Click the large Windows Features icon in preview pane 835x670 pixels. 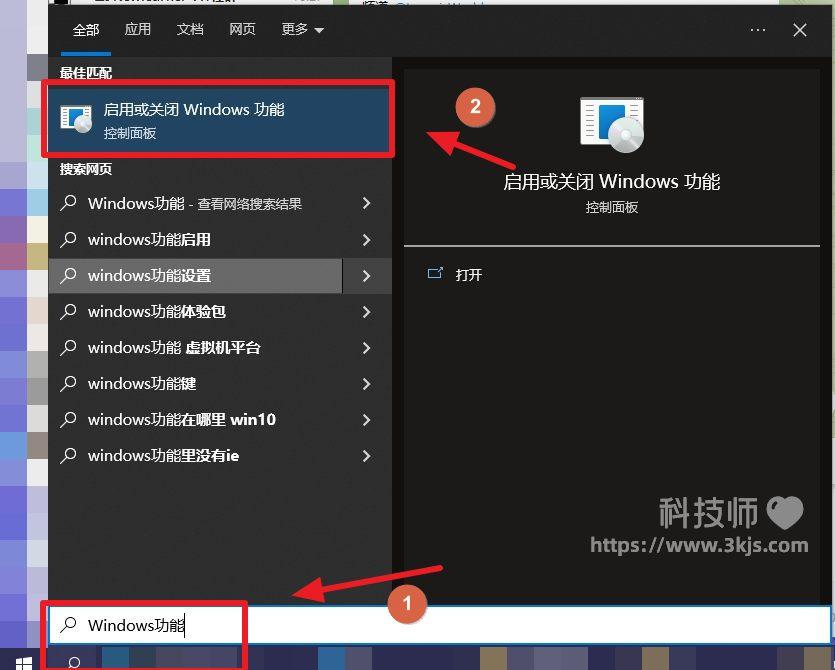tap(612, 125)
